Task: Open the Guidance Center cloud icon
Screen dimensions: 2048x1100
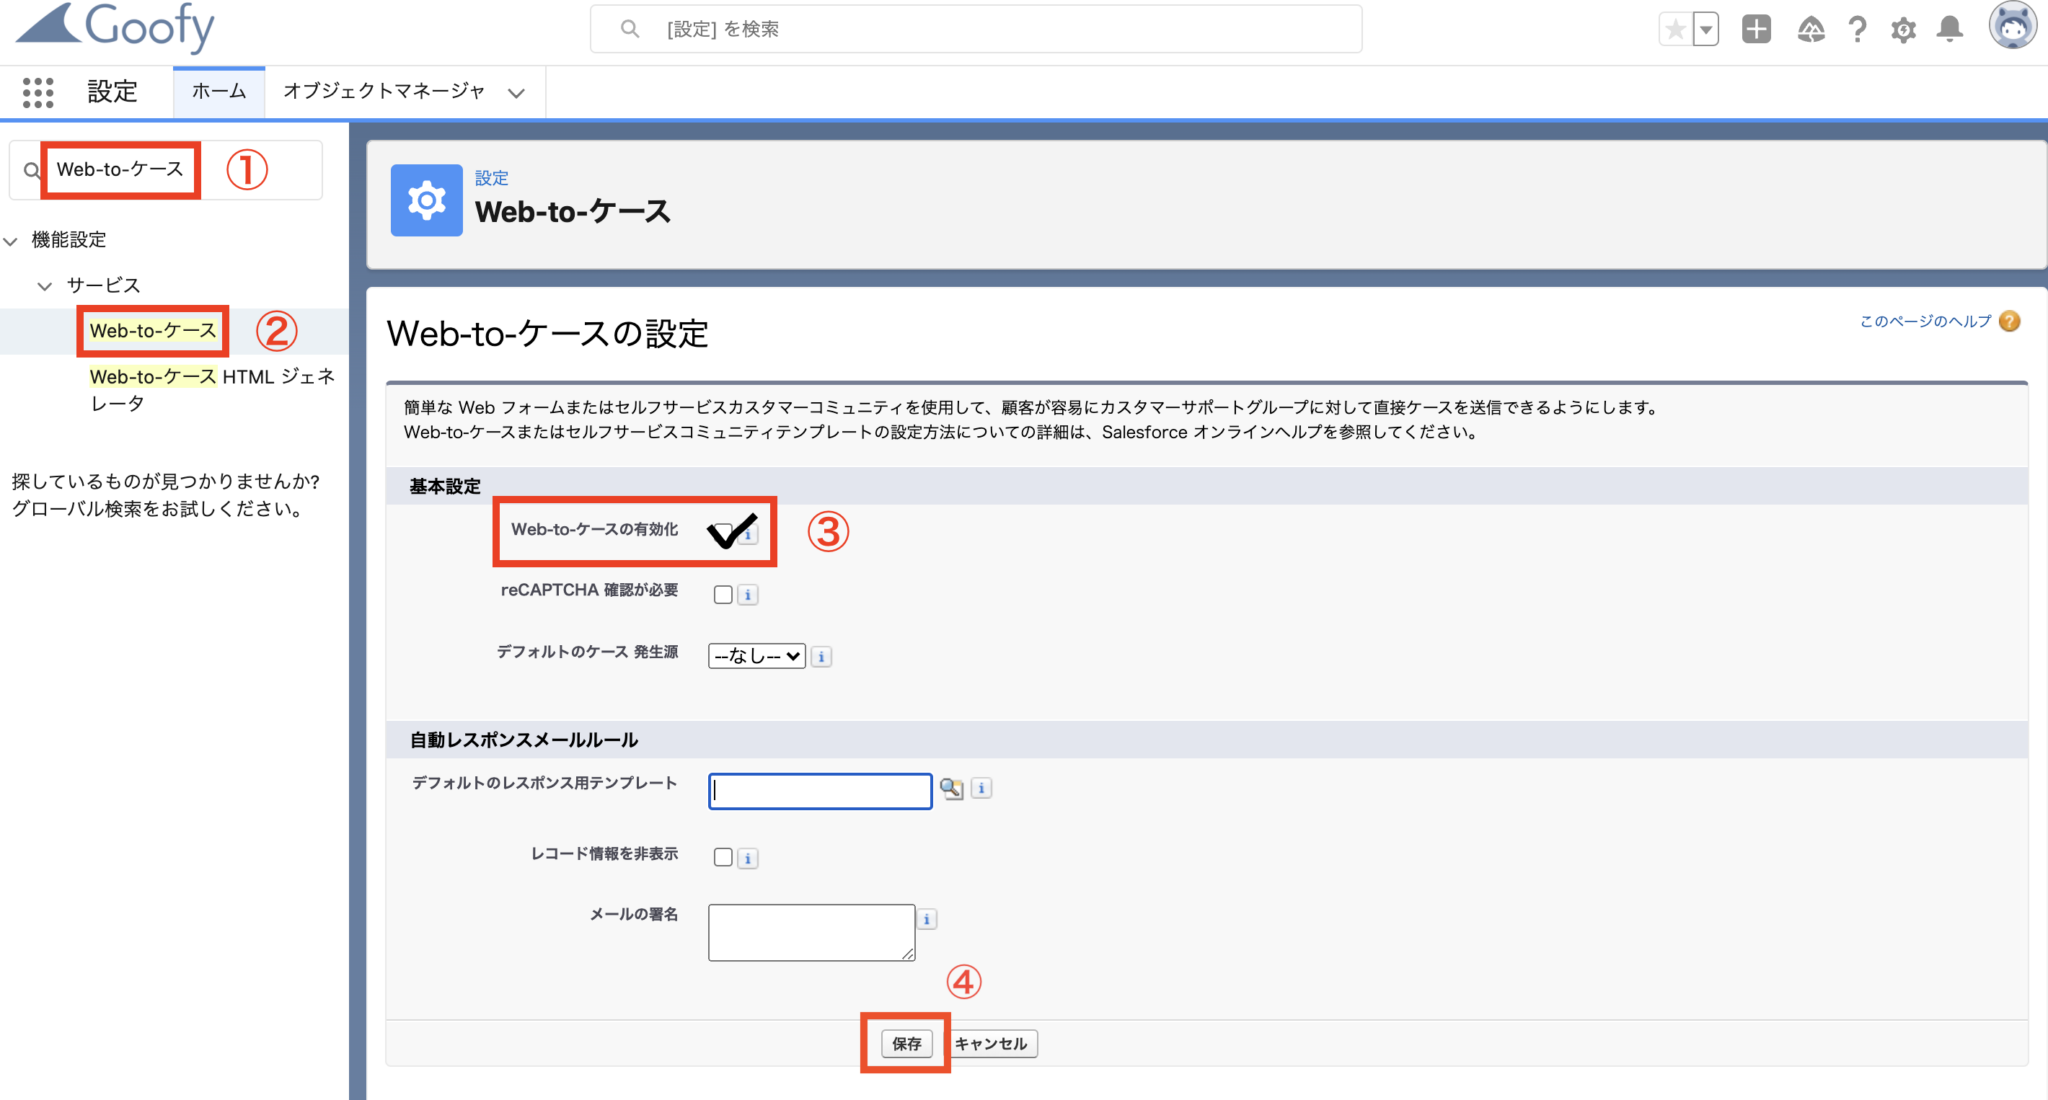Action: (x=1810, y=29)
